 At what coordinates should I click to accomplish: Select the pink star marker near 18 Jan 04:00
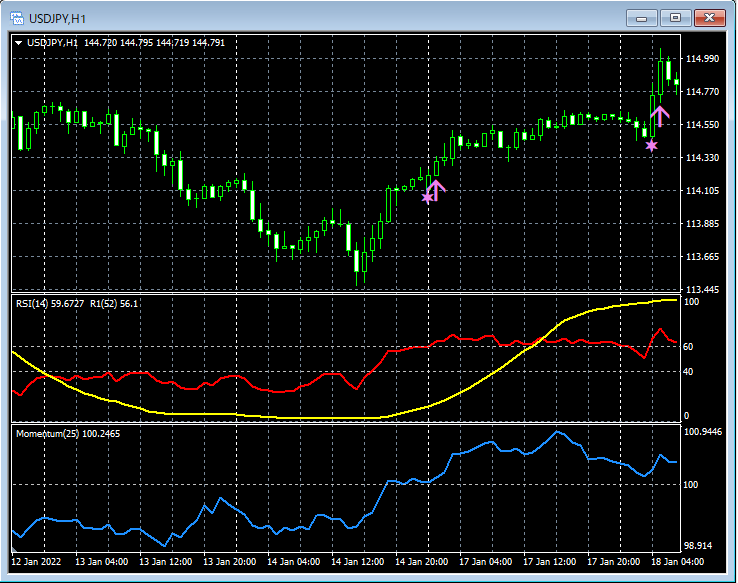tap(651, 145)
